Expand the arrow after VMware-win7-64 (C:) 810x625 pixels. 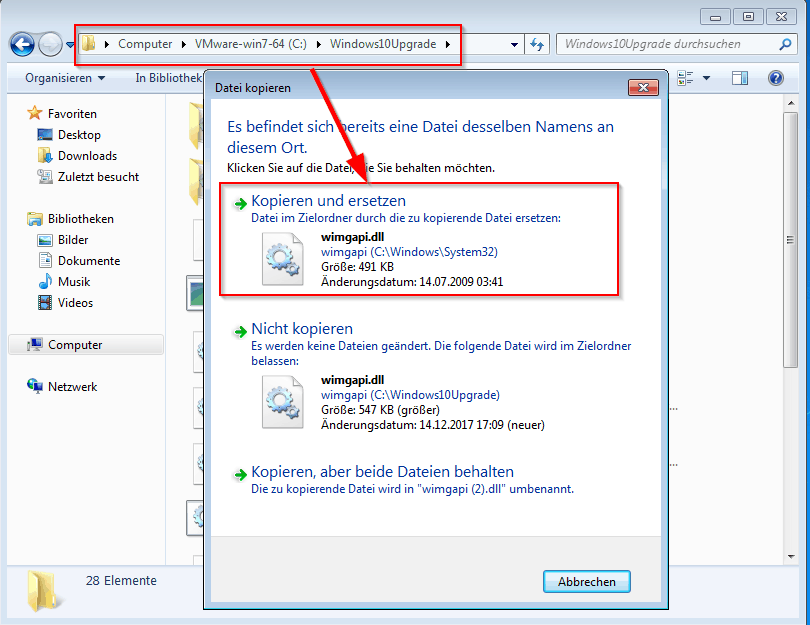click(319, 44)
